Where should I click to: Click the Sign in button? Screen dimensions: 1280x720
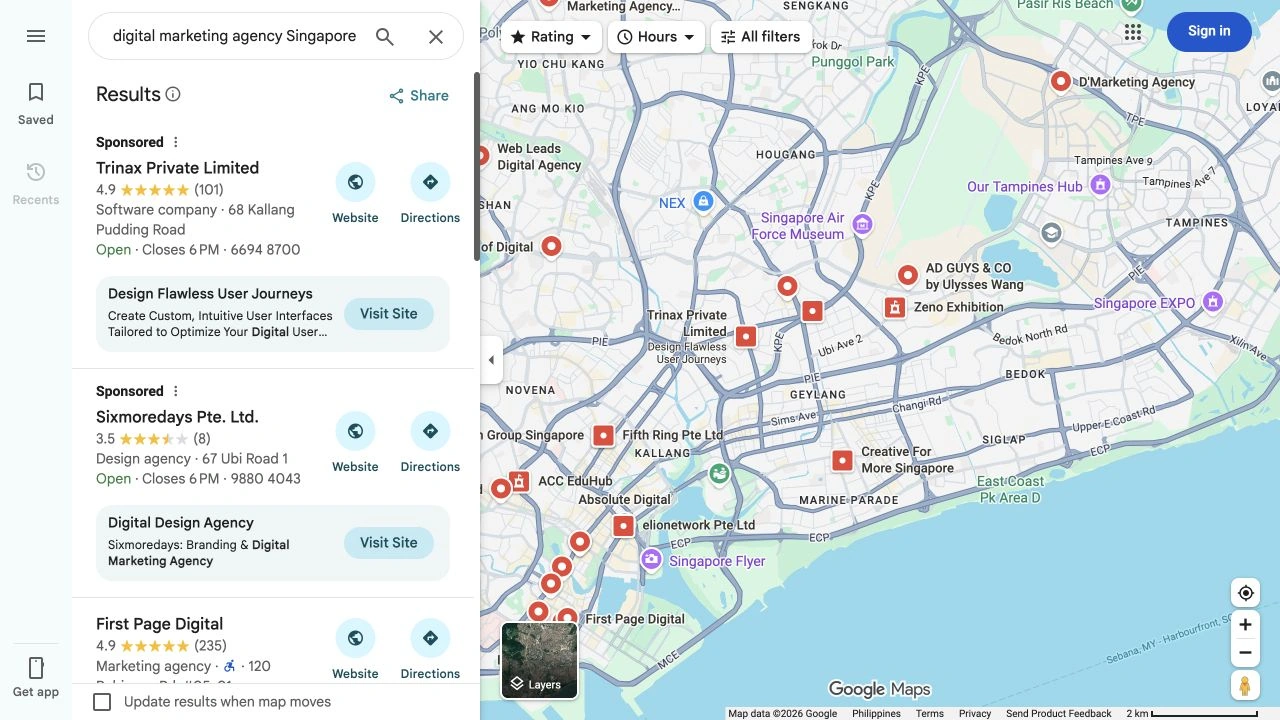click(x=1209, y=31)
